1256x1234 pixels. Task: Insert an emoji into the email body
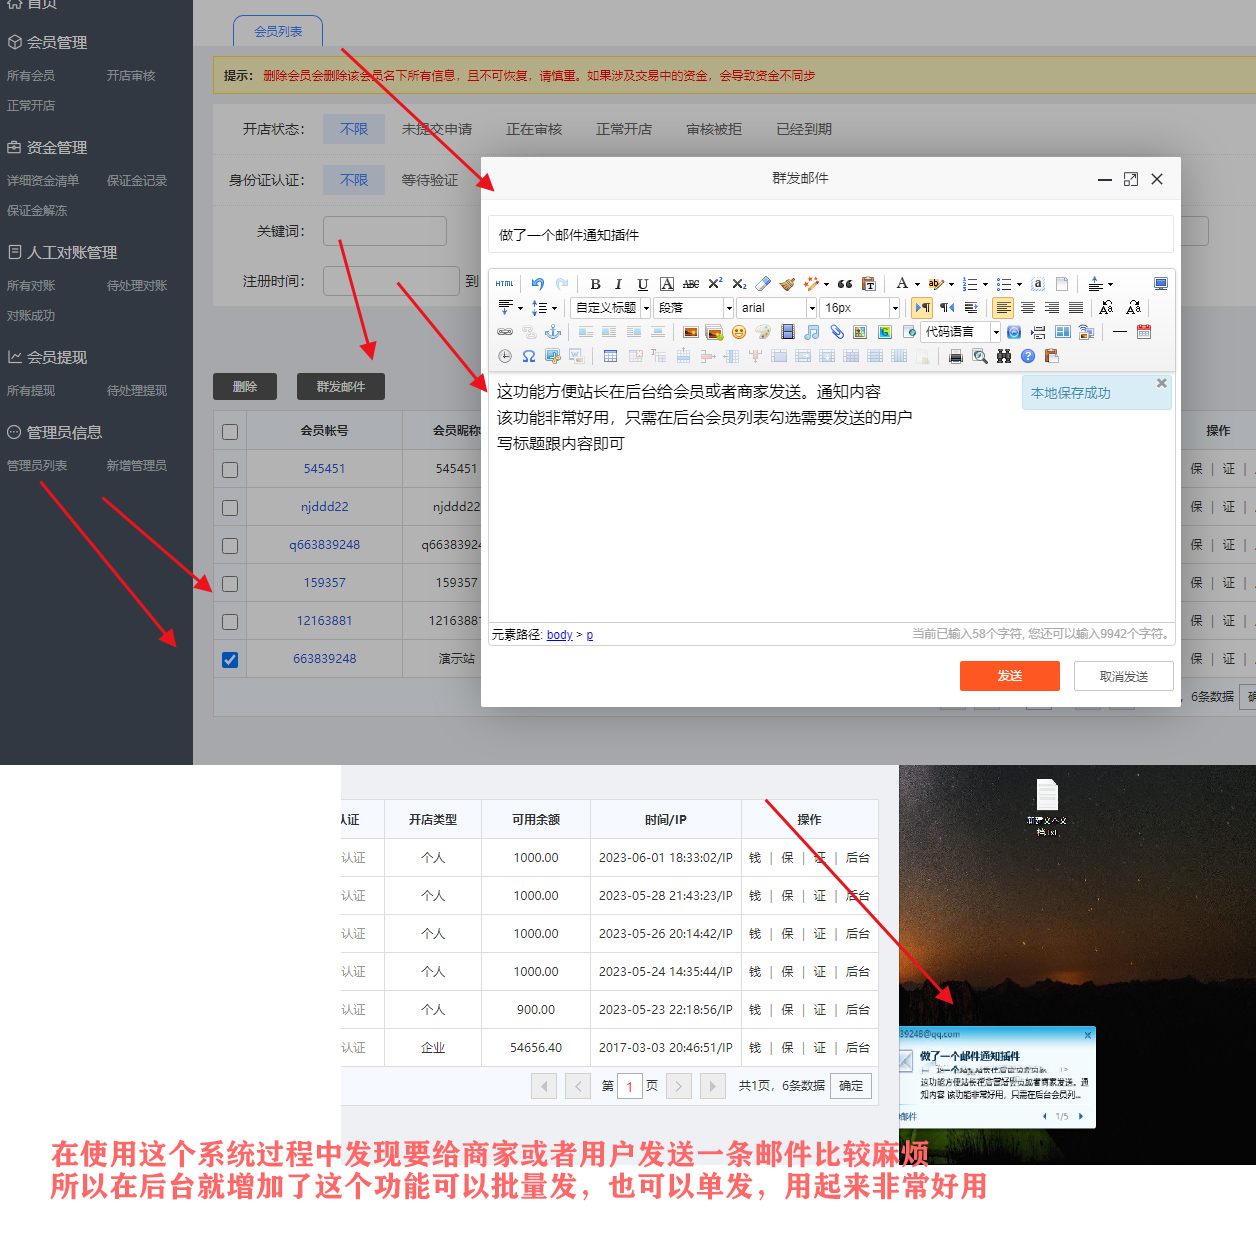click(739, 334)
